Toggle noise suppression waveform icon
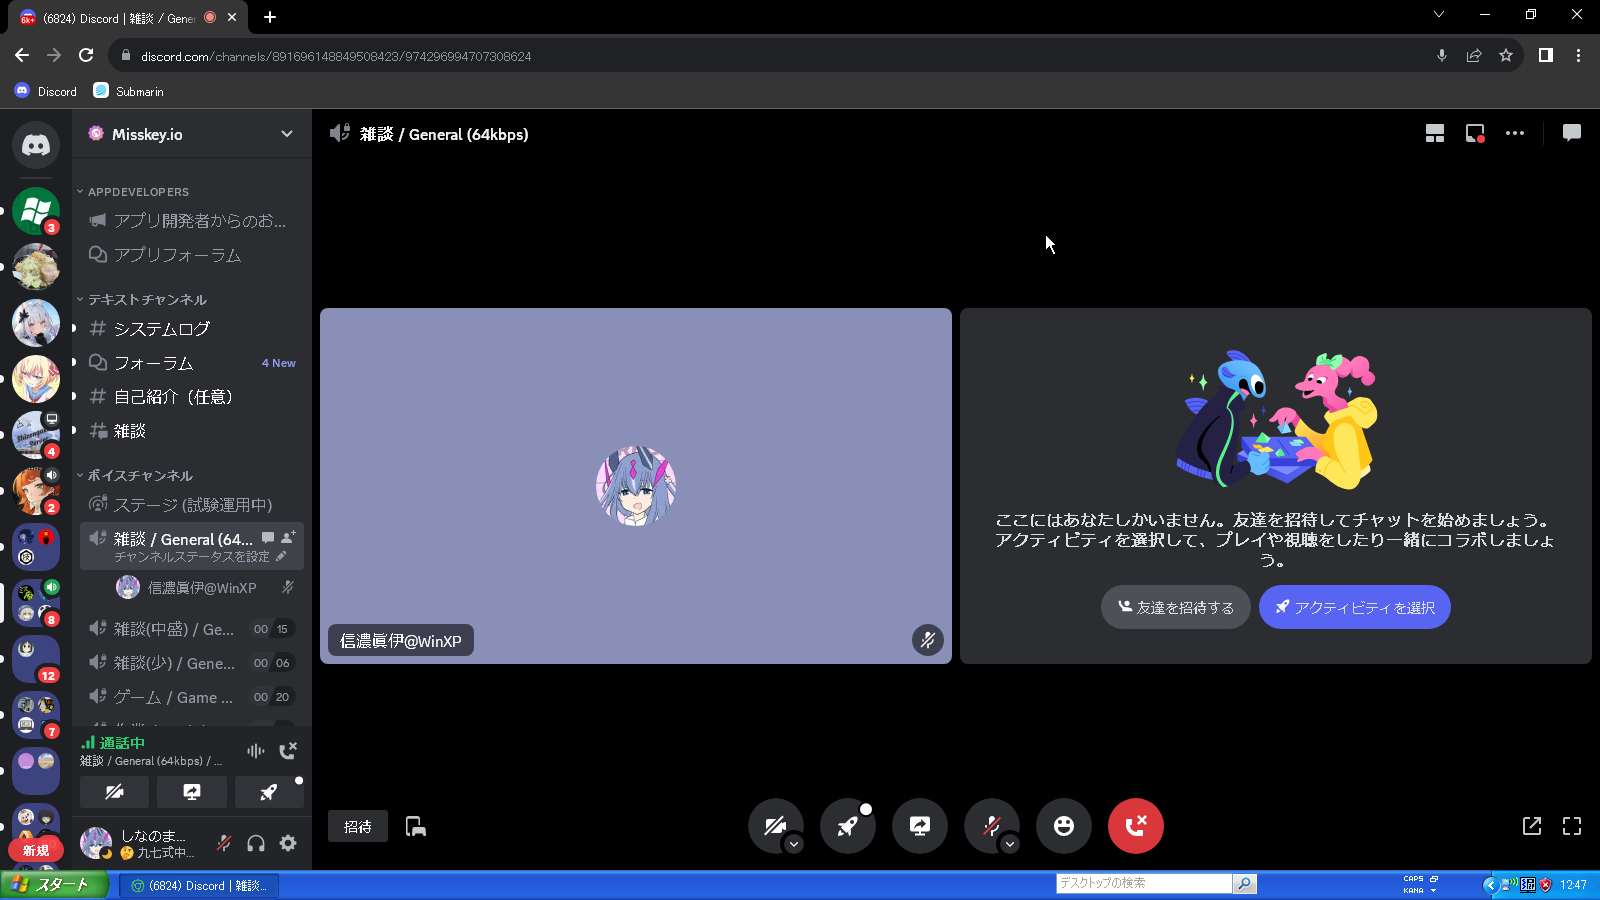Viewport: 1600px width, 900px height. (256, 751)
